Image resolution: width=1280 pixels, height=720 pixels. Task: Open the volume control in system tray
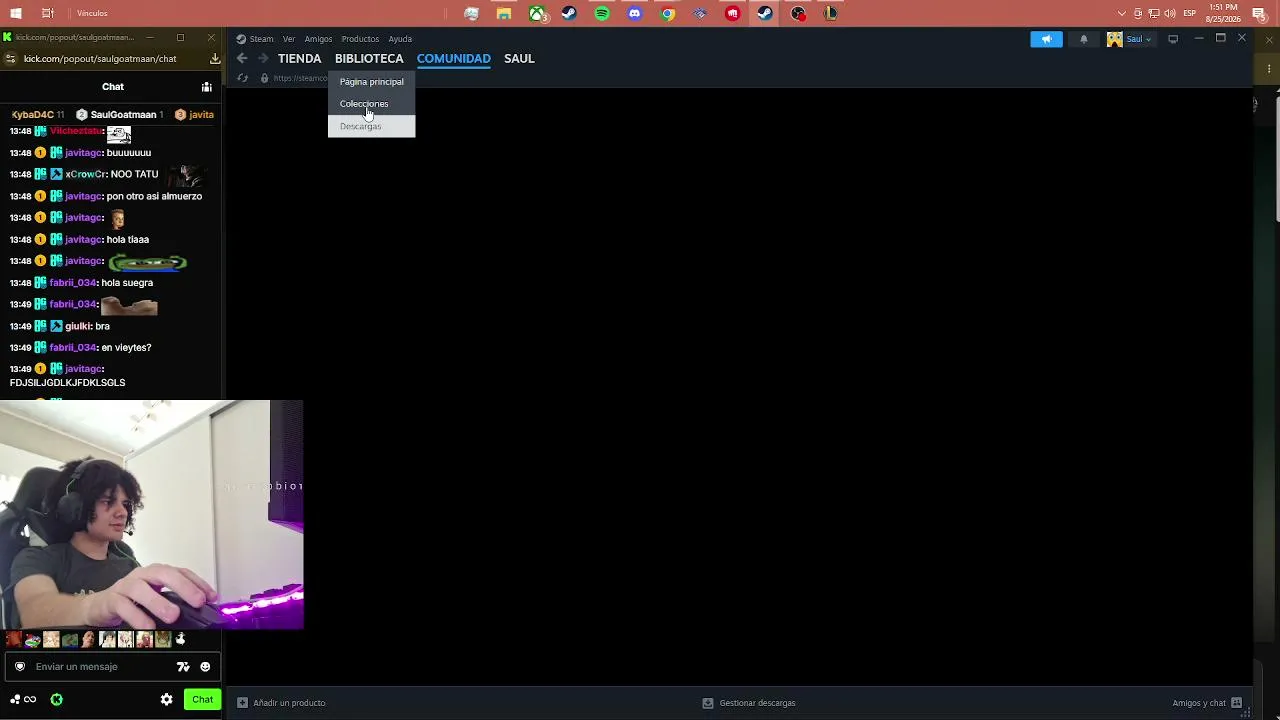click(x=1170, y=14)
